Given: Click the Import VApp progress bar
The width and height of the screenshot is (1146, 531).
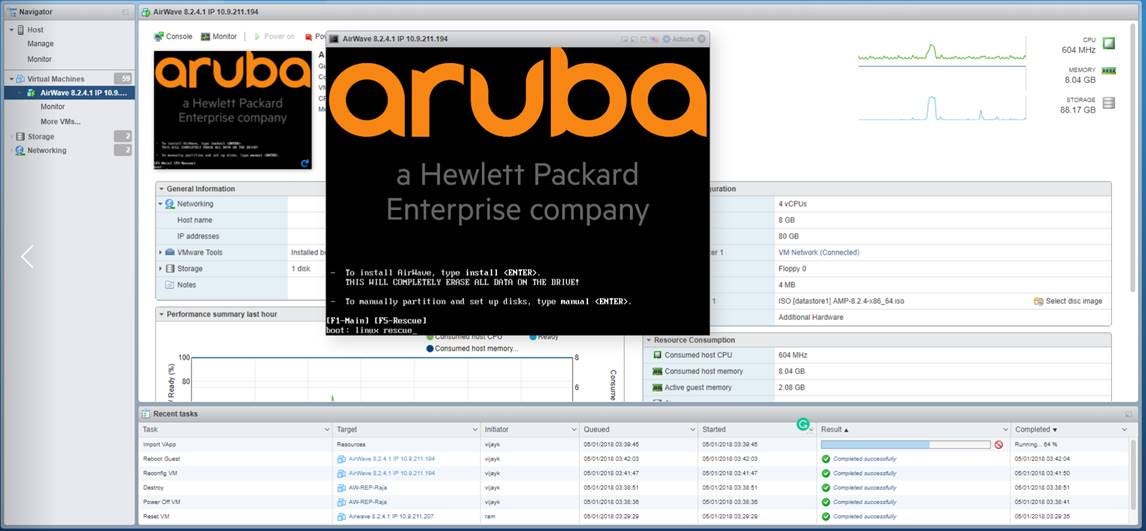Looking at the screenshot, I should pyautogui.click(x=906, y=444).
